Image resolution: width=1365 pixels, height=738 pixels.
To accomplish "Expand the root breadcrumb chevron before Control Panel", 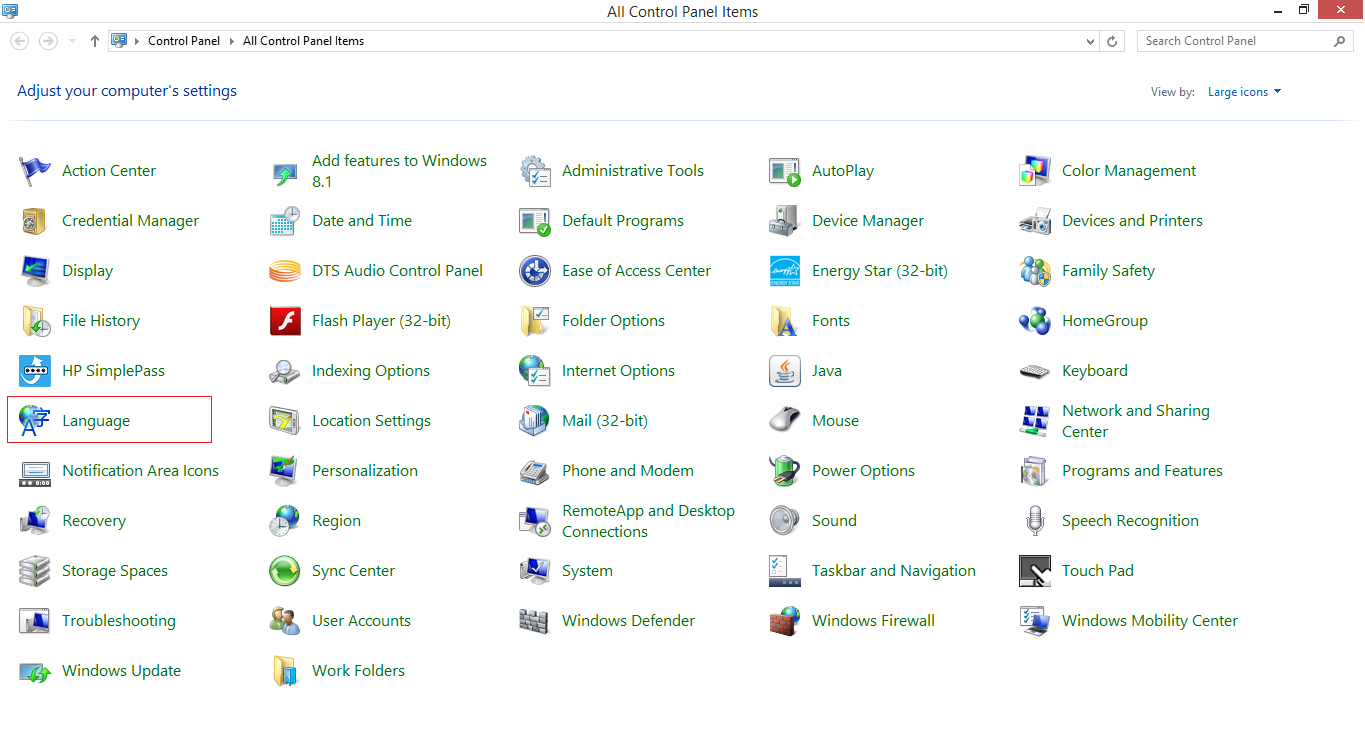I will (137, 42).
